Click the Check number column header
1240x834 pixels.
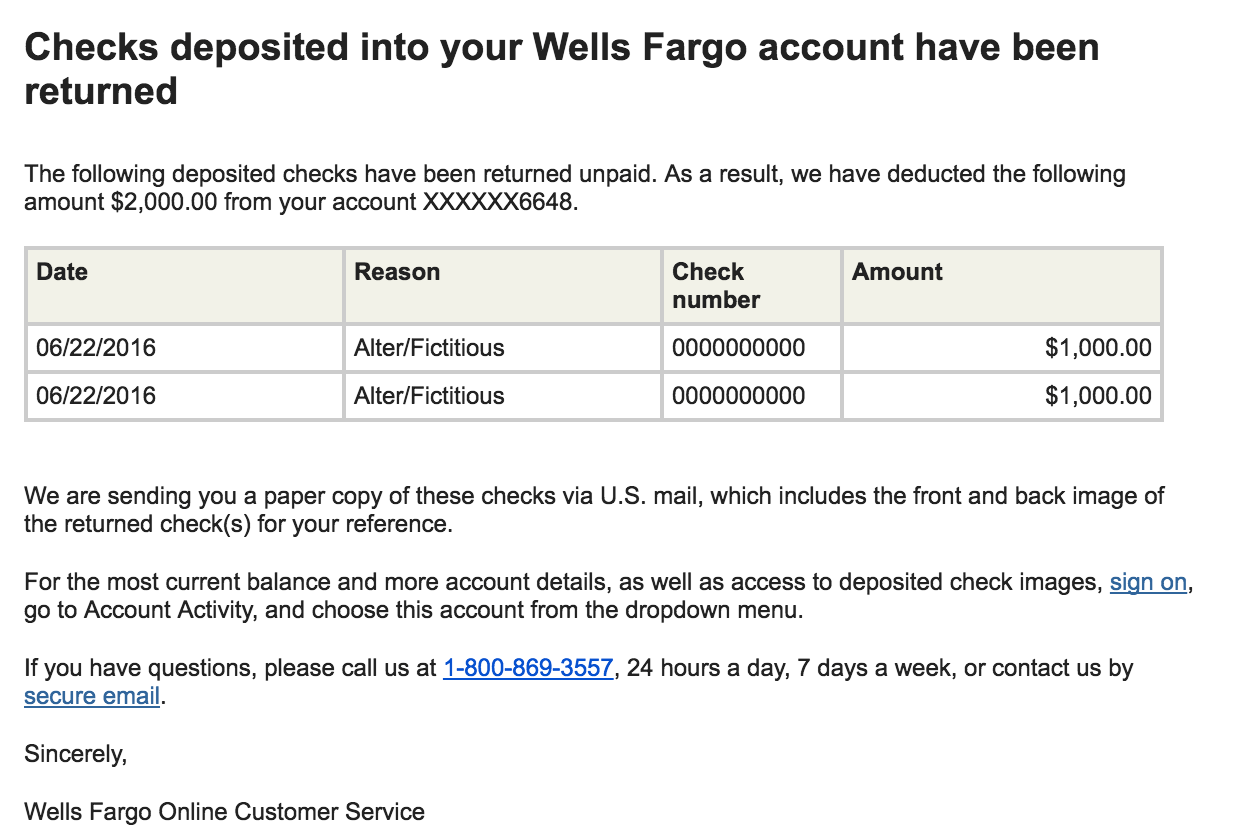coord(716,285)
